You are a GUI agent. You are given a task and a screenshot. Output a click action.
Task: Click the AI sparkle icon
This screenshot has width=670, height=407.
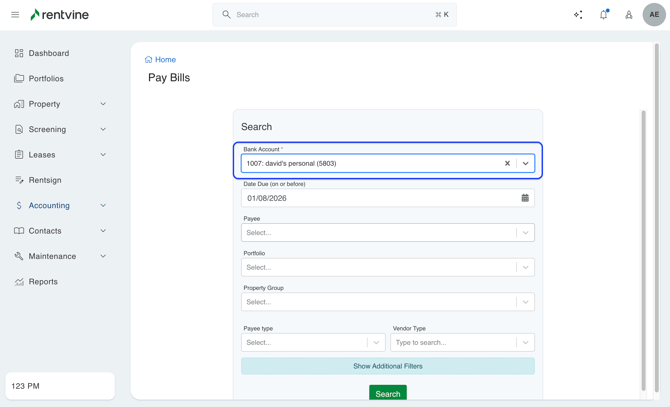pos(578,15)
